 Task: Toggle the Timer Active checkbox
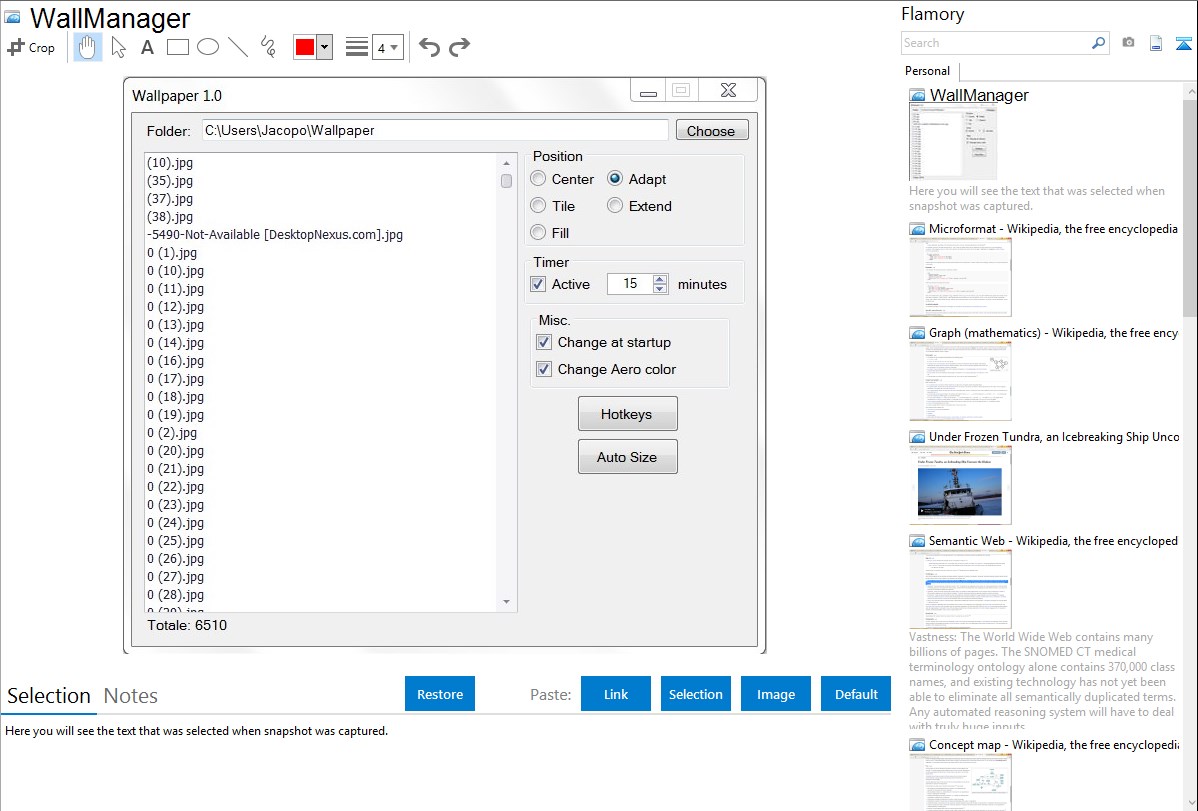click(x=539, y=284)
